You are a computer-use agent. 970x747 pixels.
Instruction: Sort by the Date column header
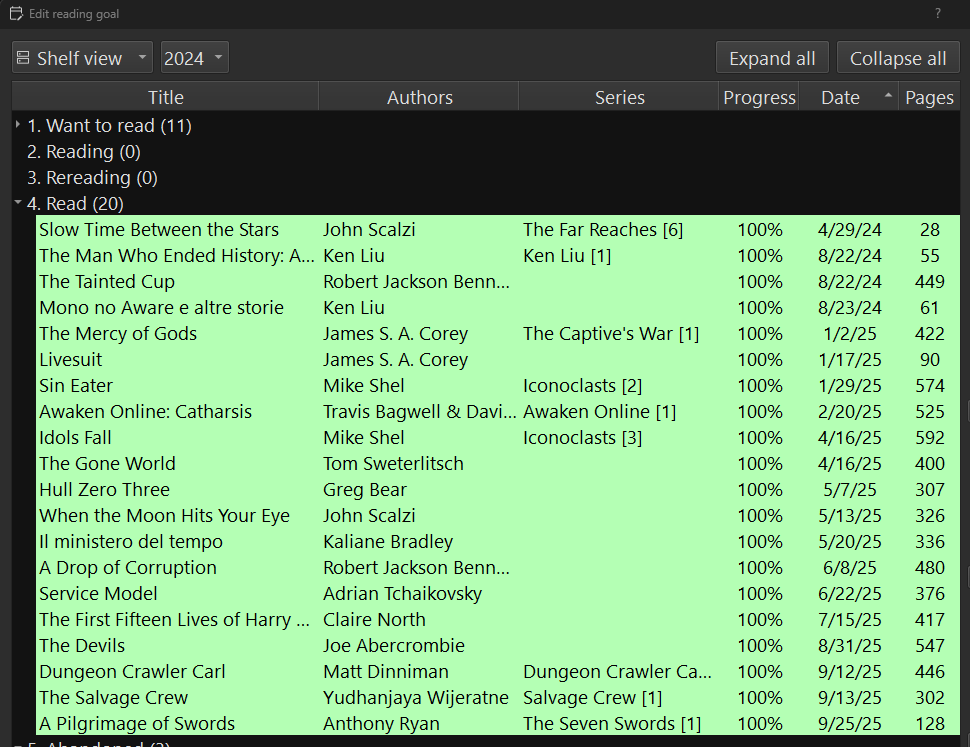pos(848,97)
